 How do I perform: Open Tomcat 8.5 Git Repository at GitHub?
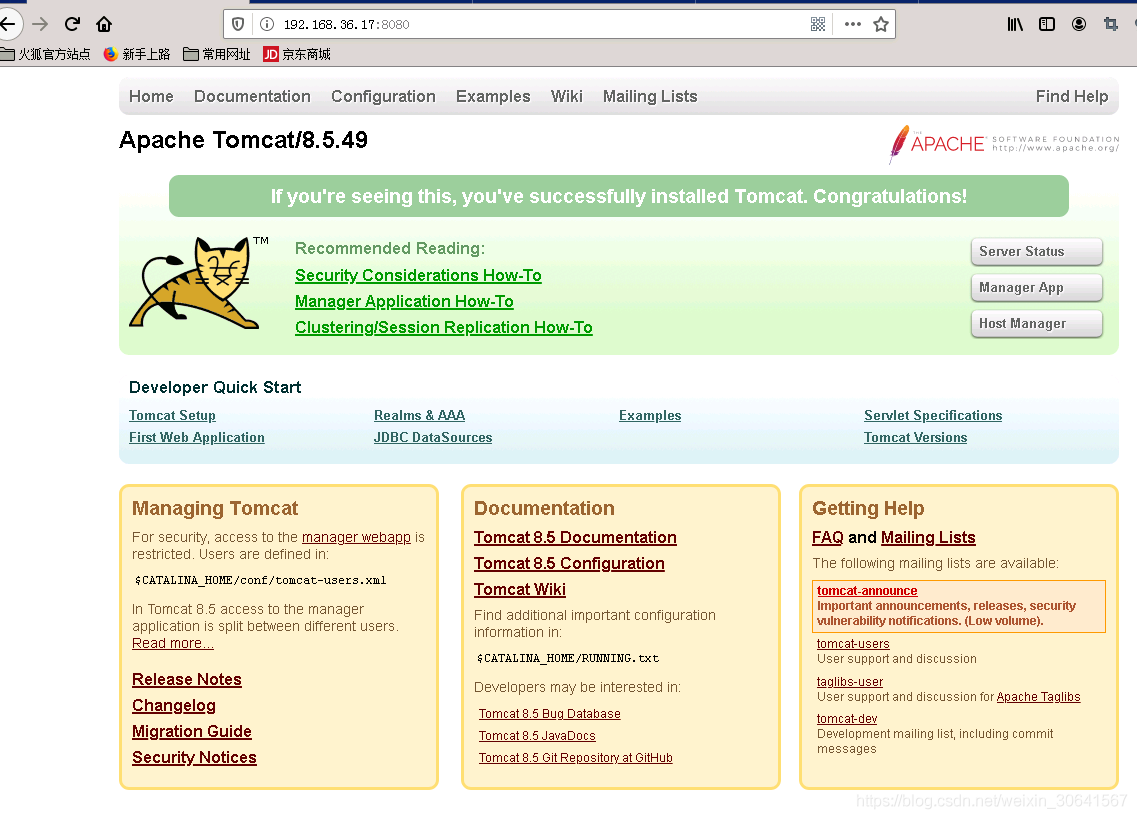coord(576,757)
